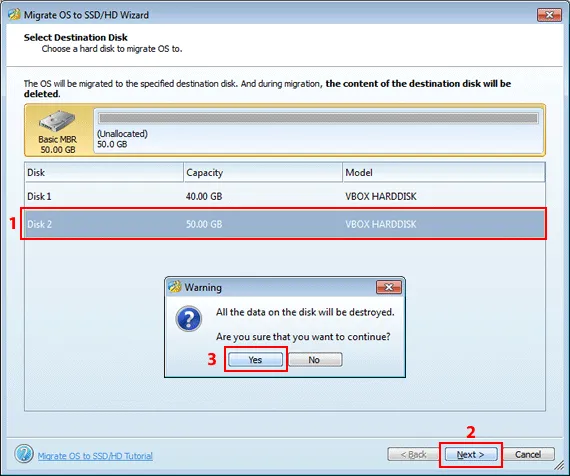570x476 pixels.
Task: Click the window resize grip corner
Action: coord(559,465)
